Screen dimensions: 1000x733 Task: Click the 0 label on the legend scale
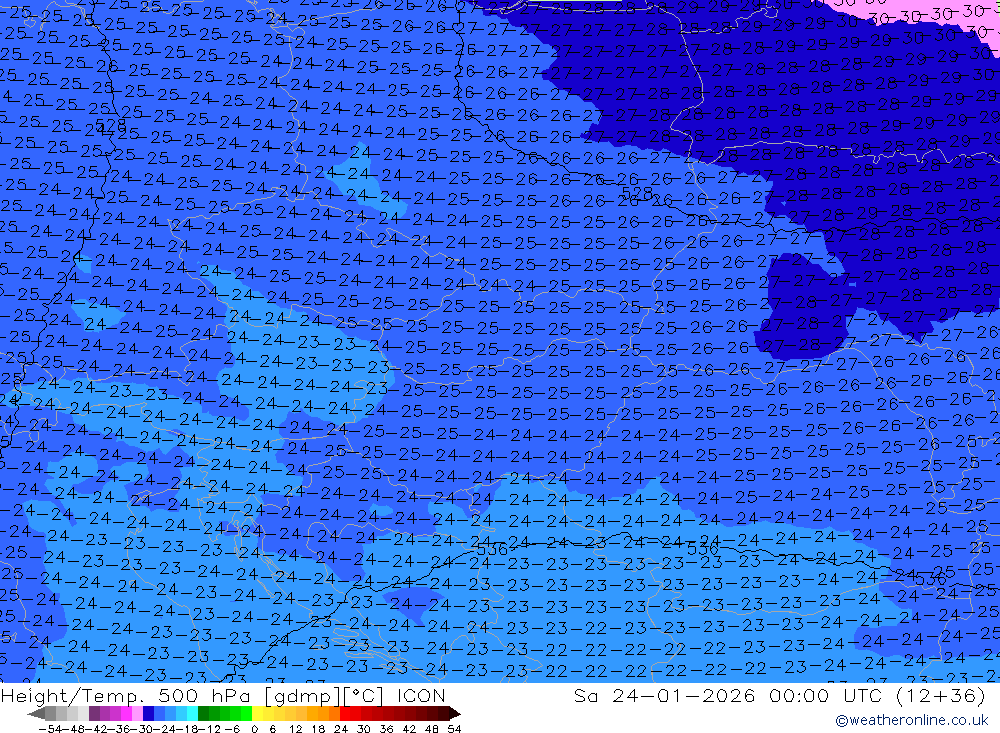[x=254, y=729]
